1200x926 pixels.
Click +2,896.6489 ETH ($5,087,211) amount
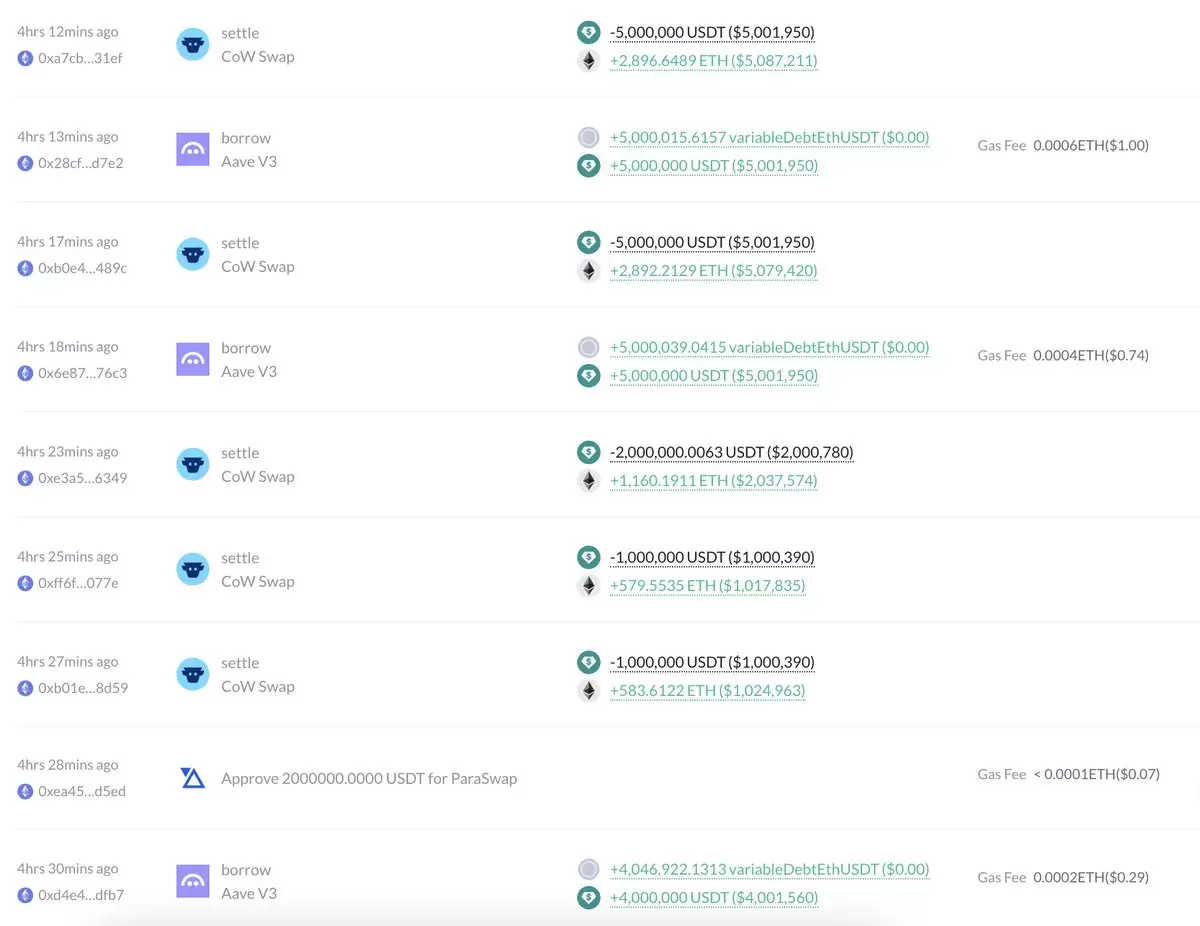tap(713, 61)
